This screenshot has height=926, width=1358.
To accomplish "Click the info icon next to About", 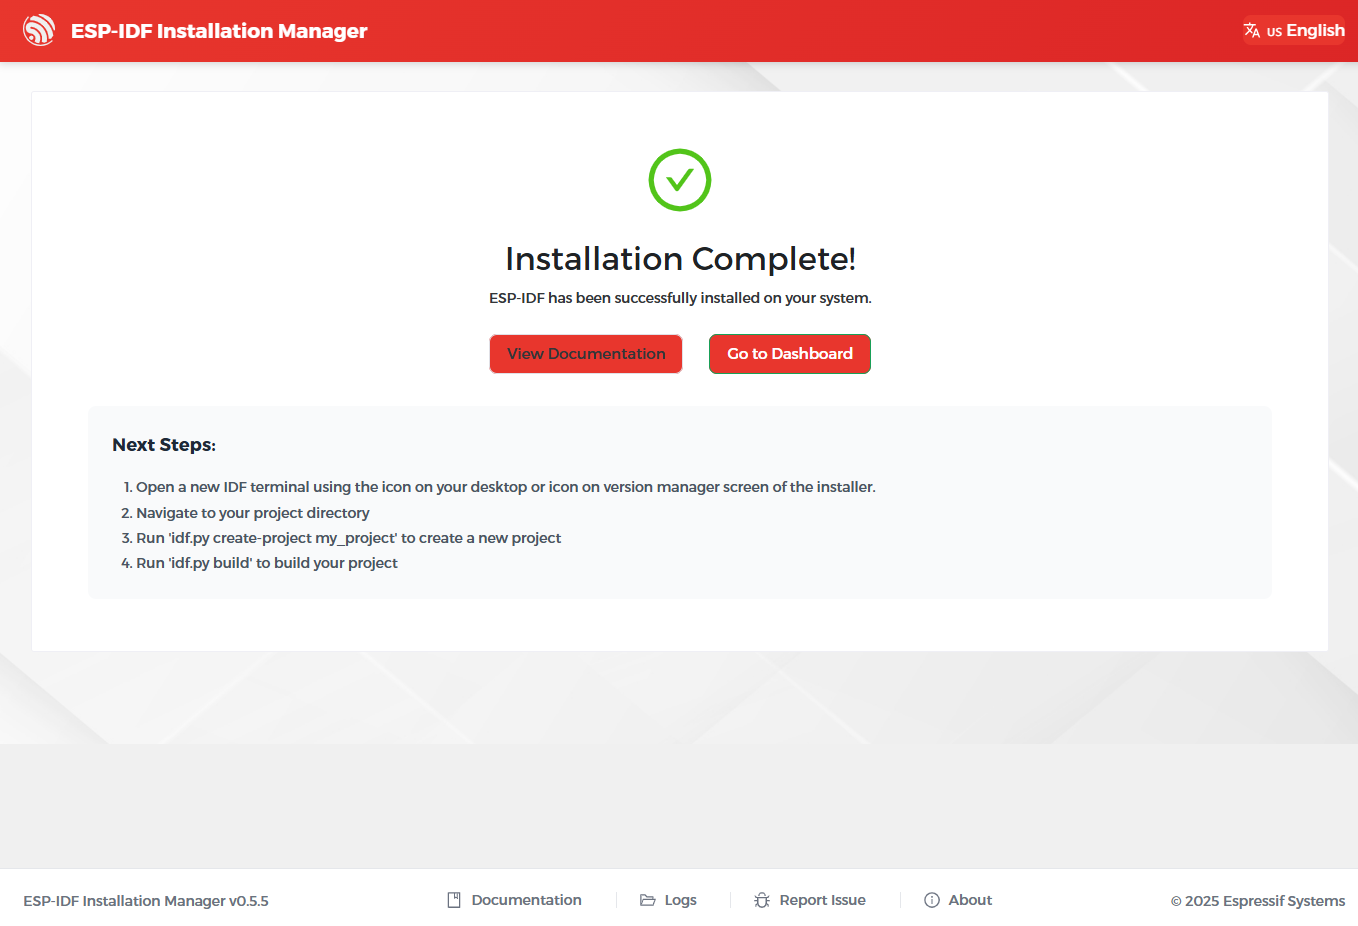I will click(931, 899).
